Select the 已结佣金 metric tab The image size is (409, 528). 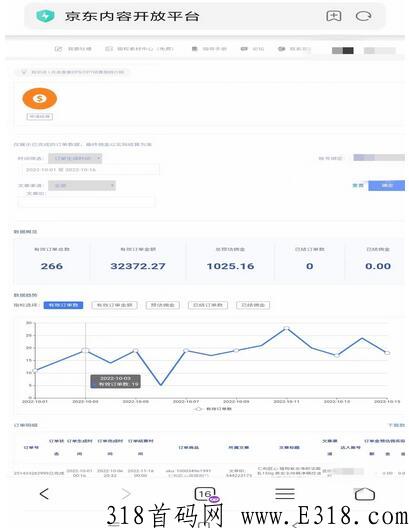click(253, 305)
